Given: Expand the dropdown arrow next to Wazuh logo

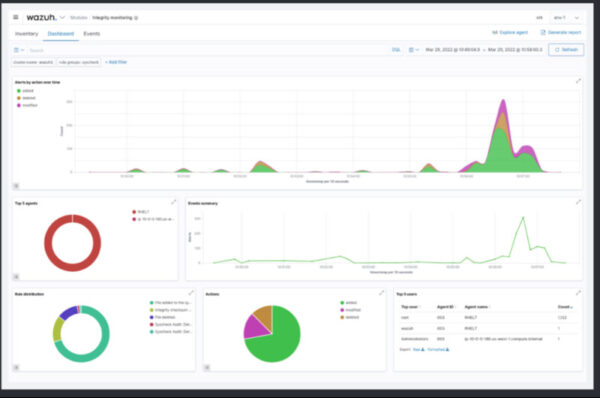Looking at the screenshot, I should [62, 18].
